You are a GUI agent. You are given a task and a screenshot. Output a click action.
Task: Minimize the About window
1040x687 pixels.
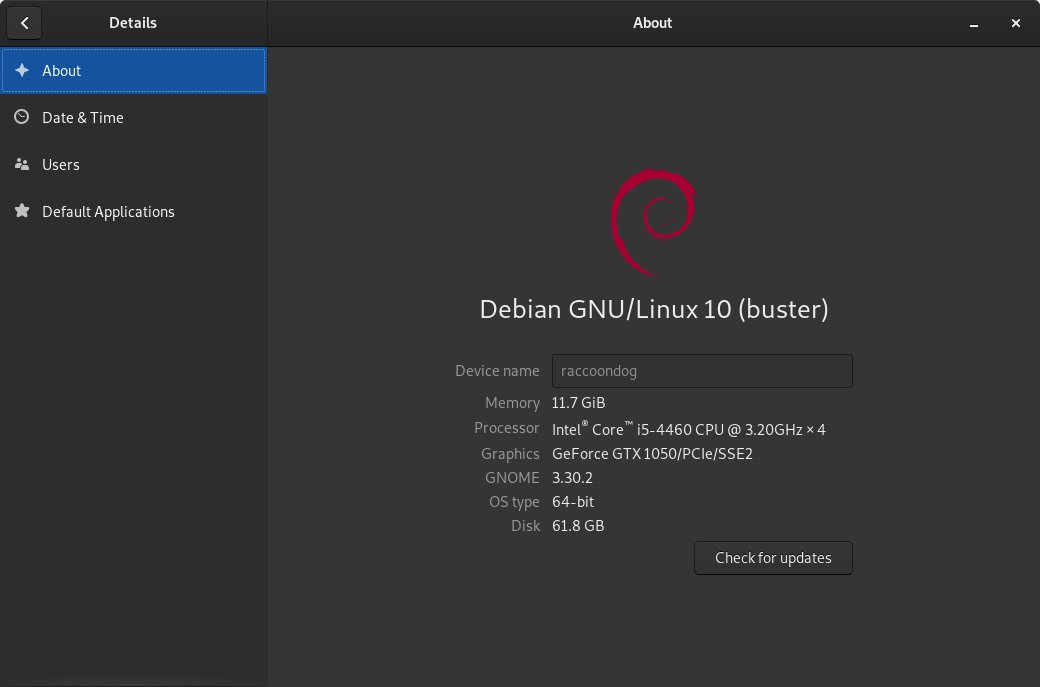(972, 22)
